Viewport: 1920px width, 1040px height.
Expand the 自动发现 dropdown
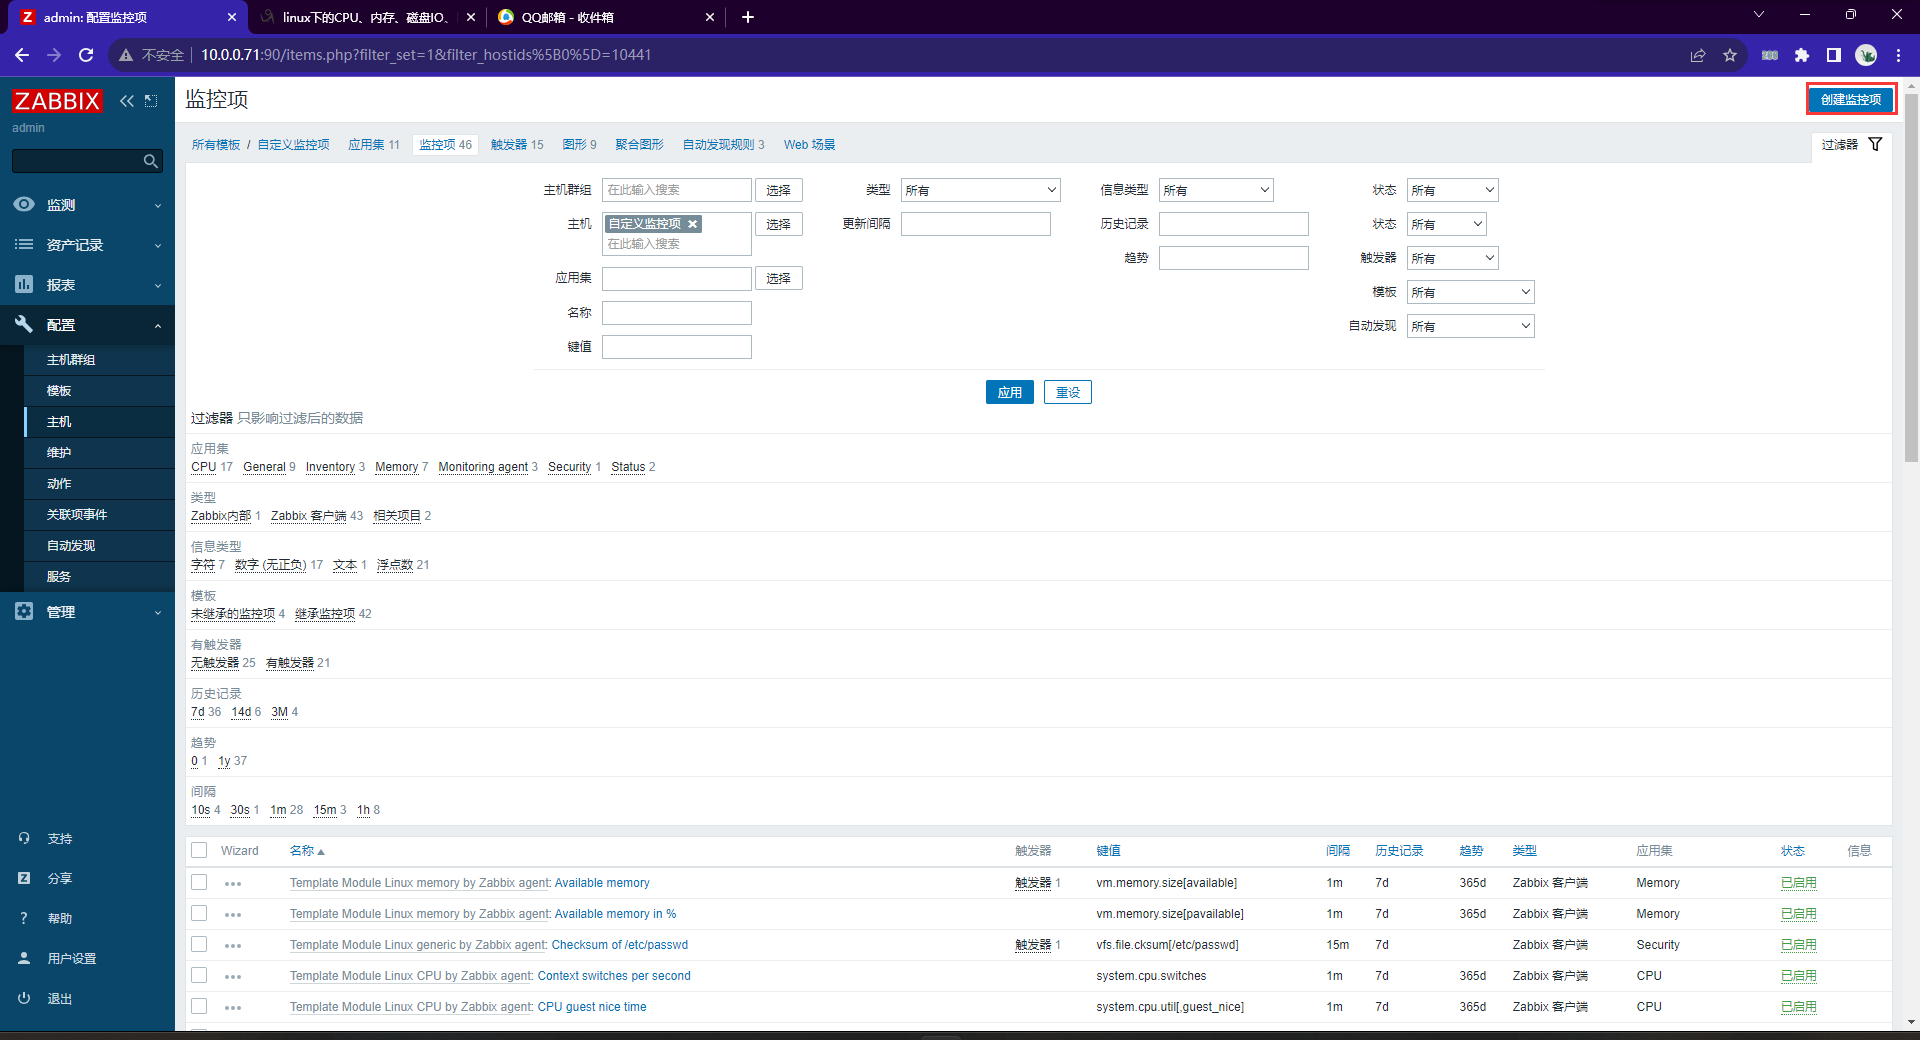tap(1470, 326)
